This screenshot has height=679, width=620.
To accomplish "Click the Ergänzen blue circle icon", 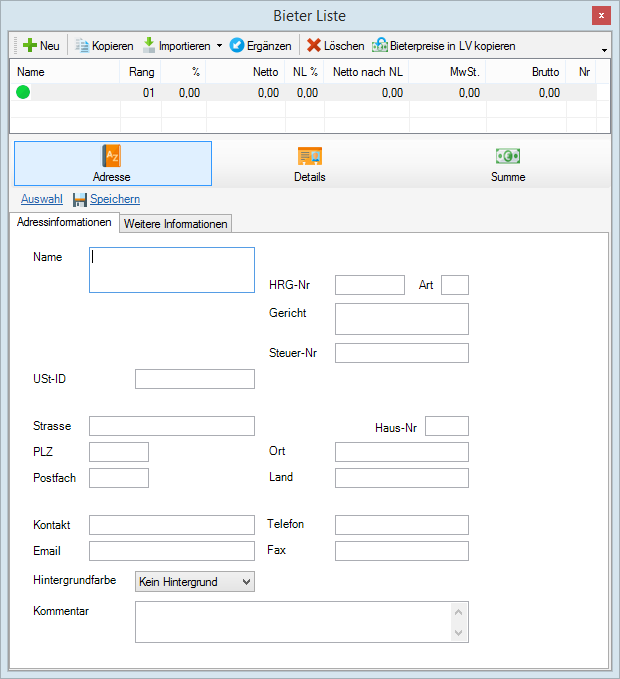I will (x=237, y=45).
